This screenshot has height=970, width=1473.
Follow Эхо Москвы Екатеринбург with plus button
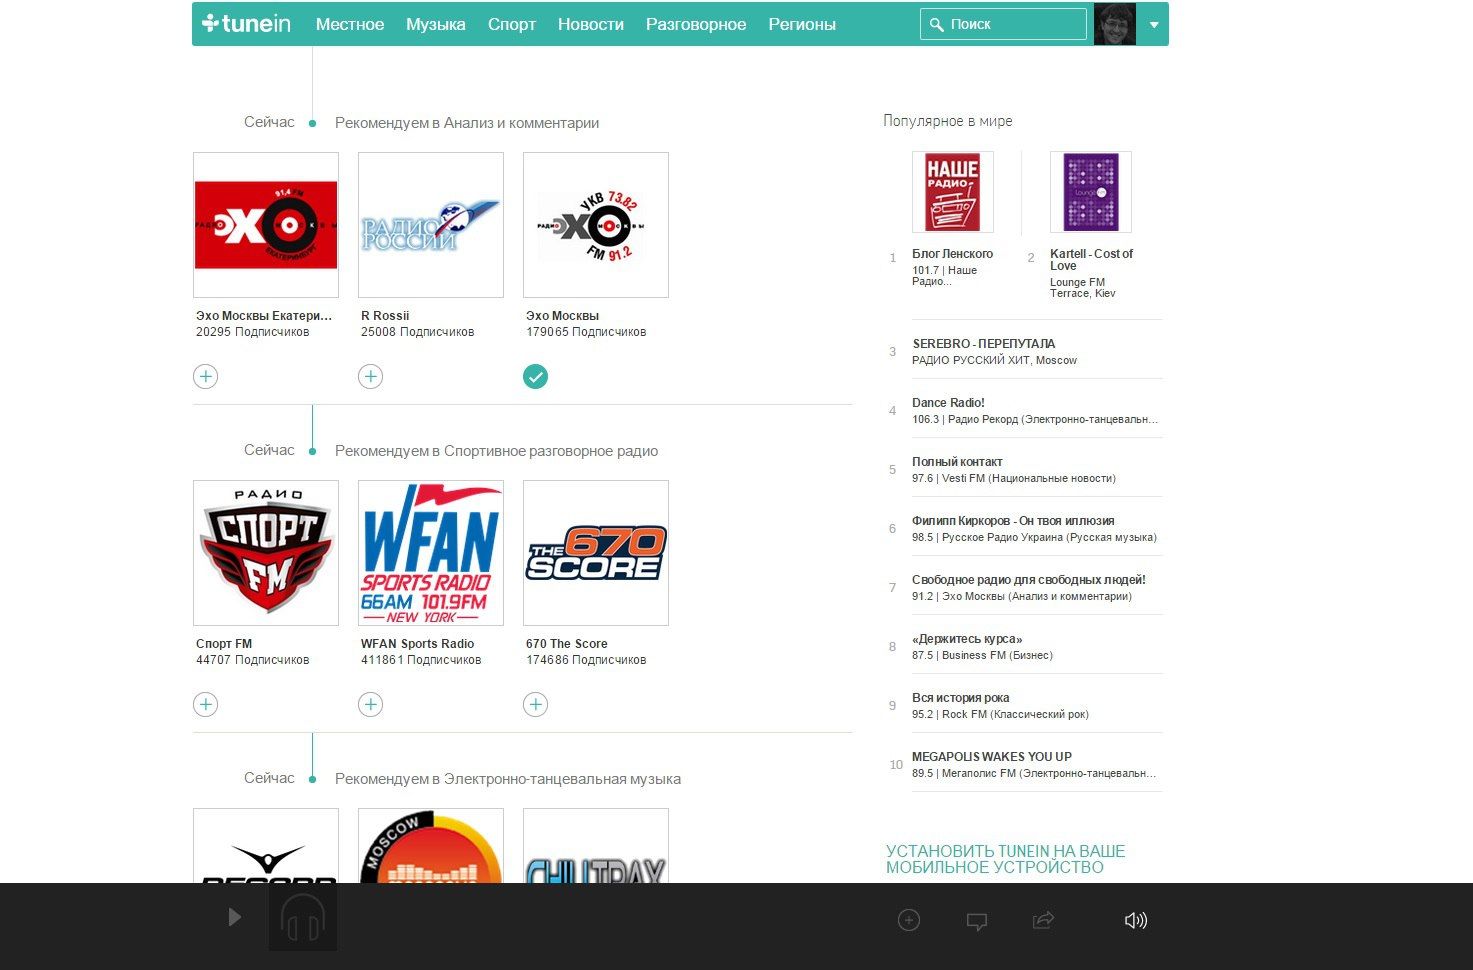click(206, 377)
